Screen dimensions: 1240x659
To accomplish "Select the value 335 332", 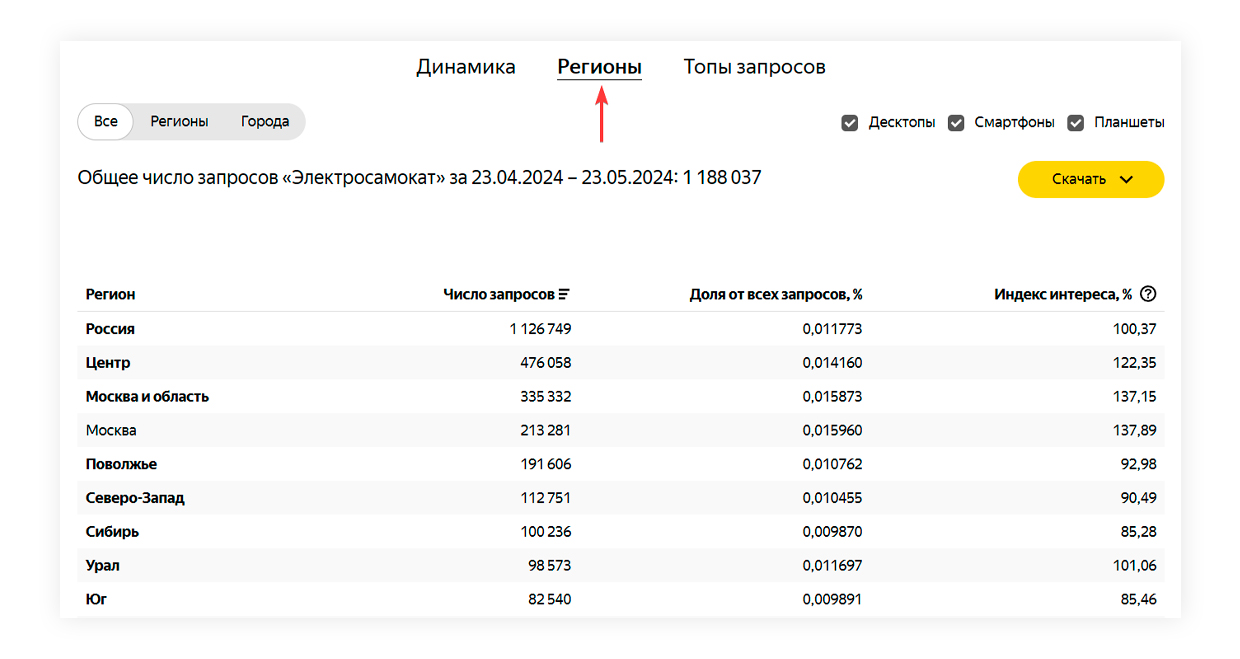I will click(544, 397).
